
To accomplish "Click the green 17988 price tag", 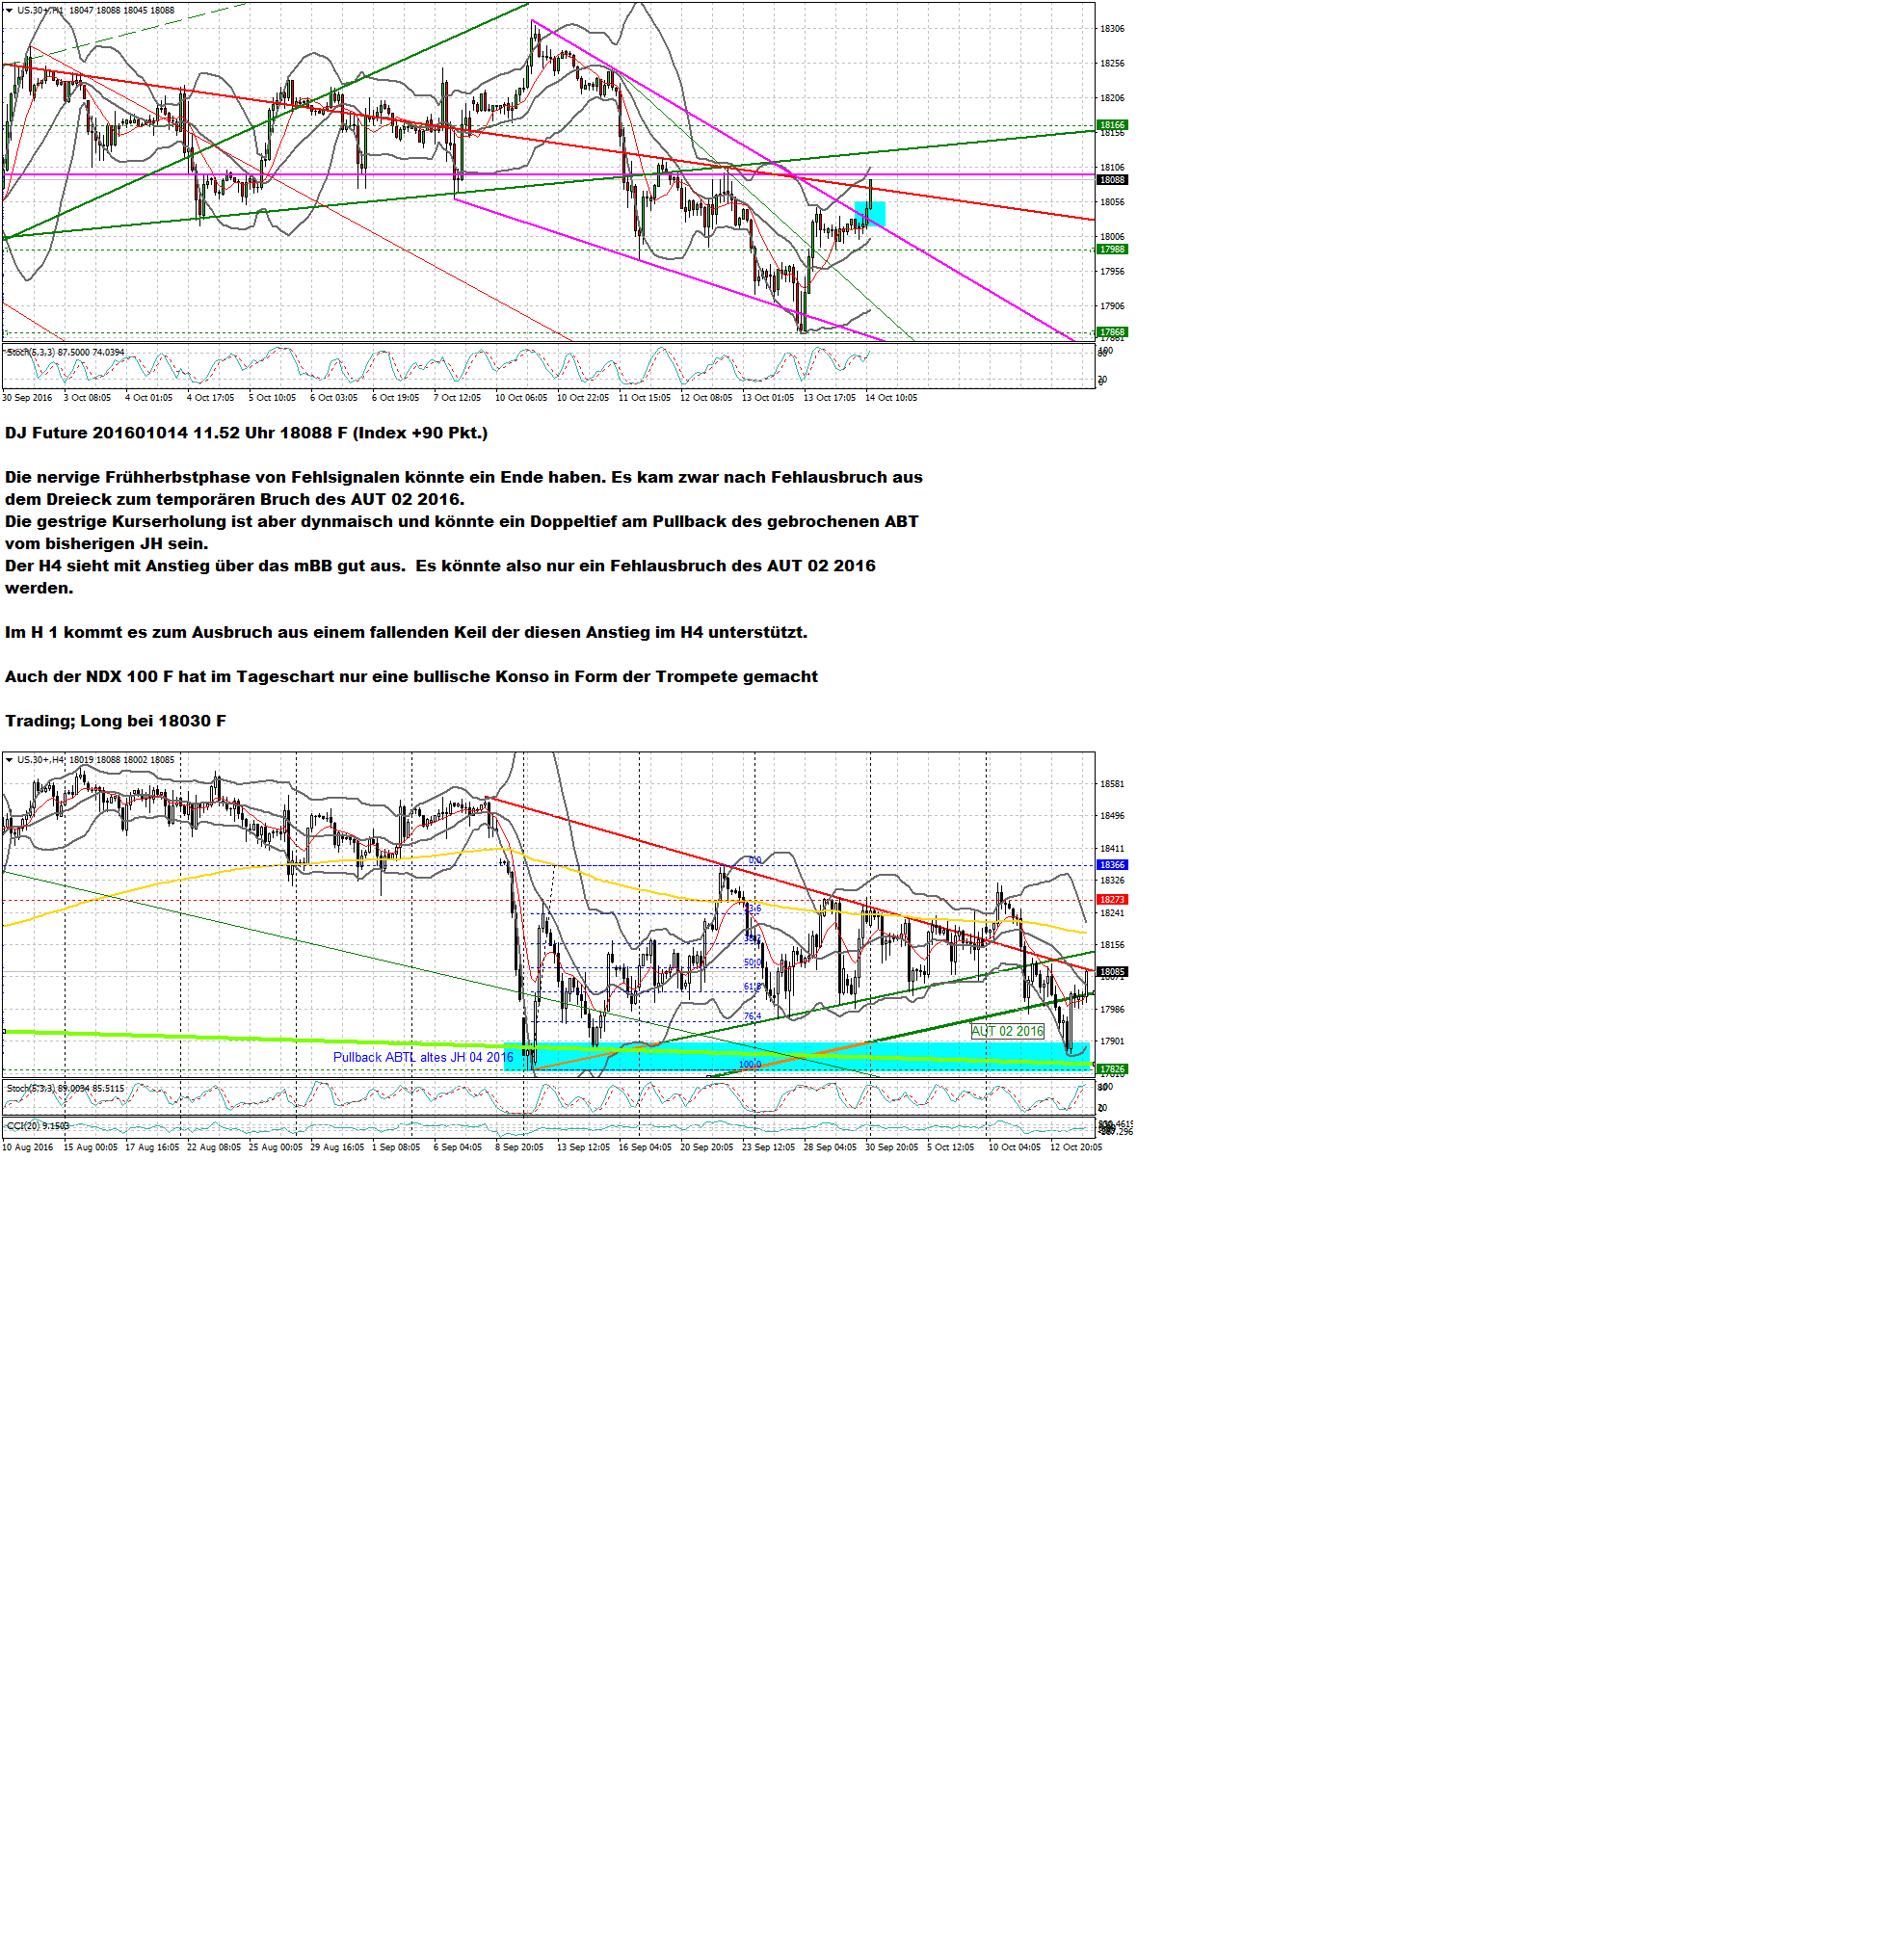I will (1112, 249).
